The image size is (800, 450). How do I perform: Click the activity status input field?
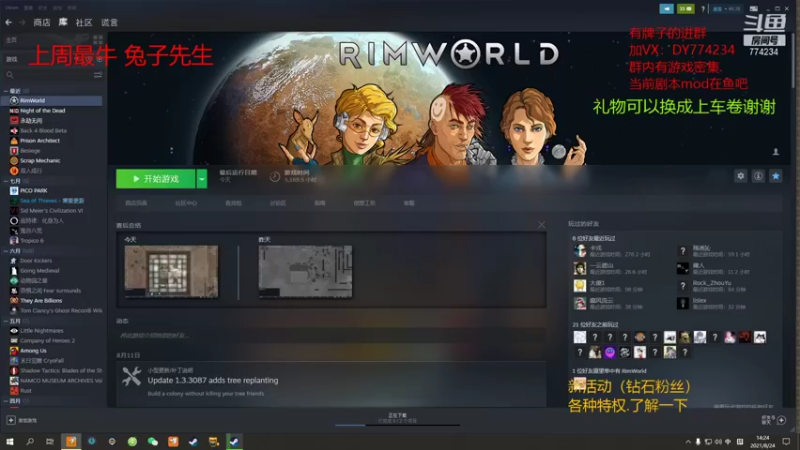(331, 336)
